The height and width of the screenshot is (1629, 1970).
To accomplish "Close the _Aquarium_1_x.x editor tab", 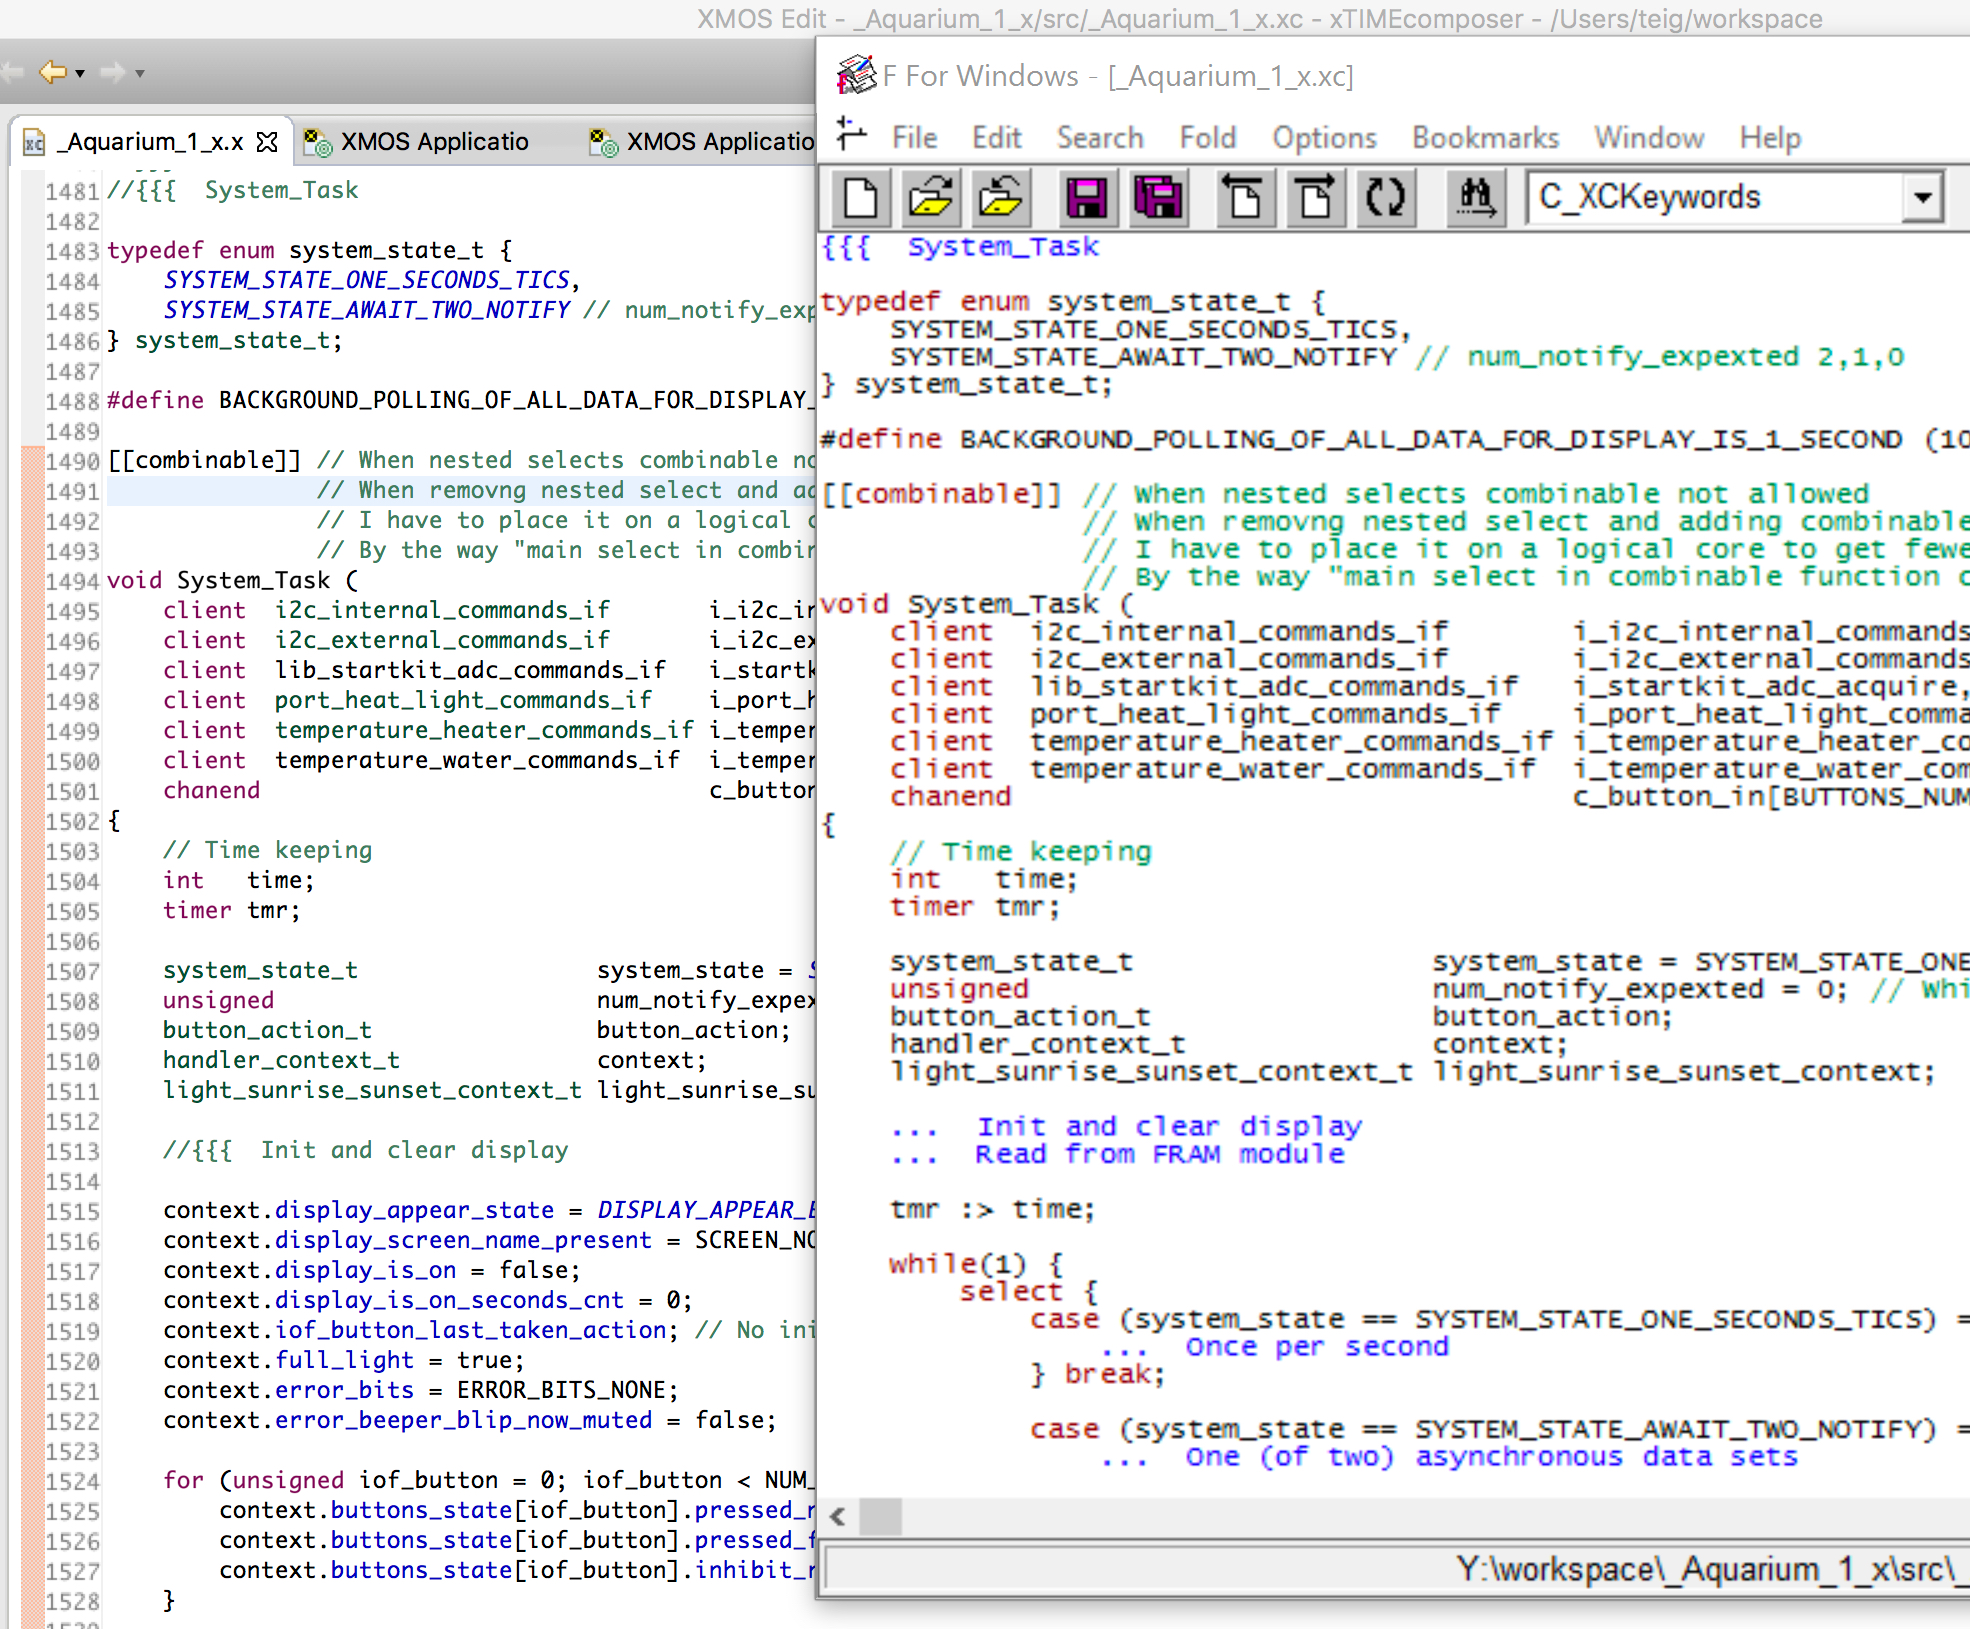I will pos(267,142).
